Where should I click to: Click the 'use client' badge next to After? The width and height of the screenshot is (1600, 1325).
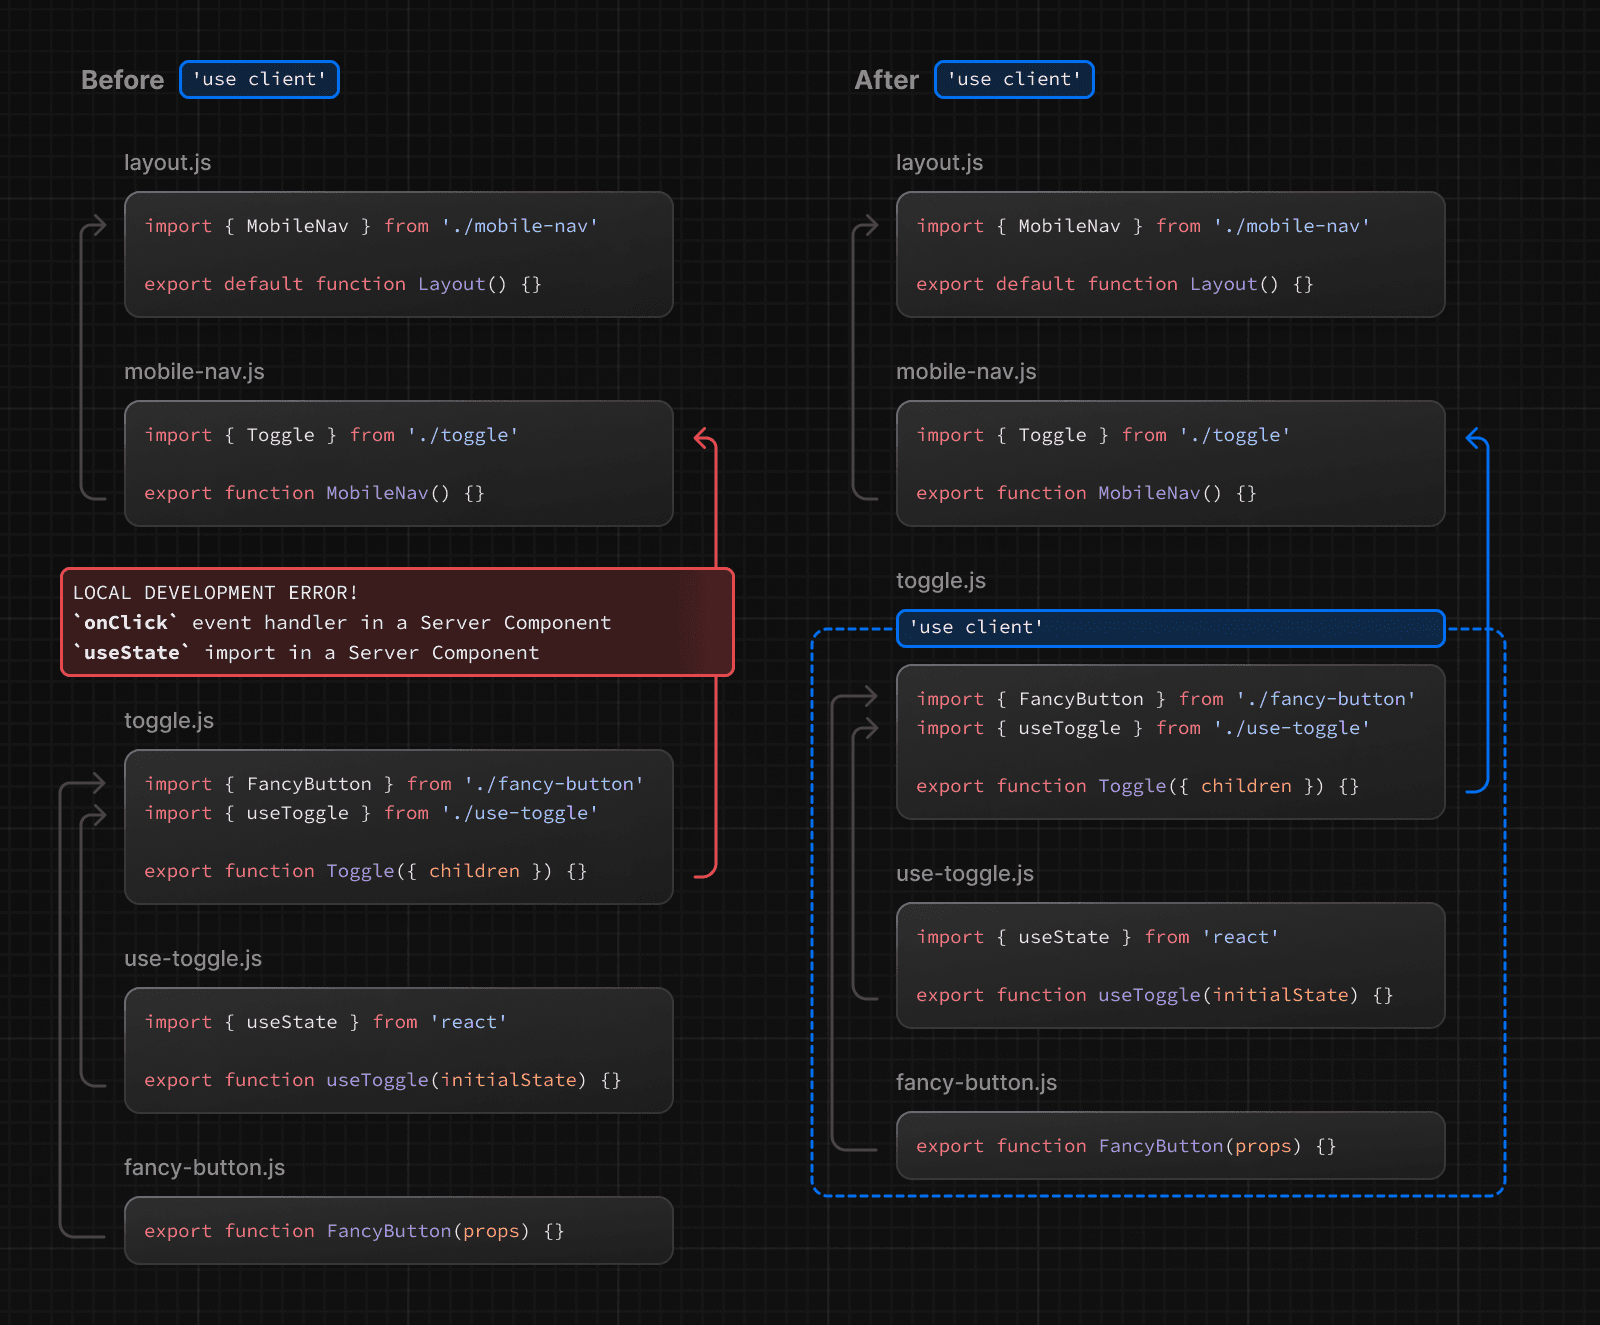(1013, 79)
